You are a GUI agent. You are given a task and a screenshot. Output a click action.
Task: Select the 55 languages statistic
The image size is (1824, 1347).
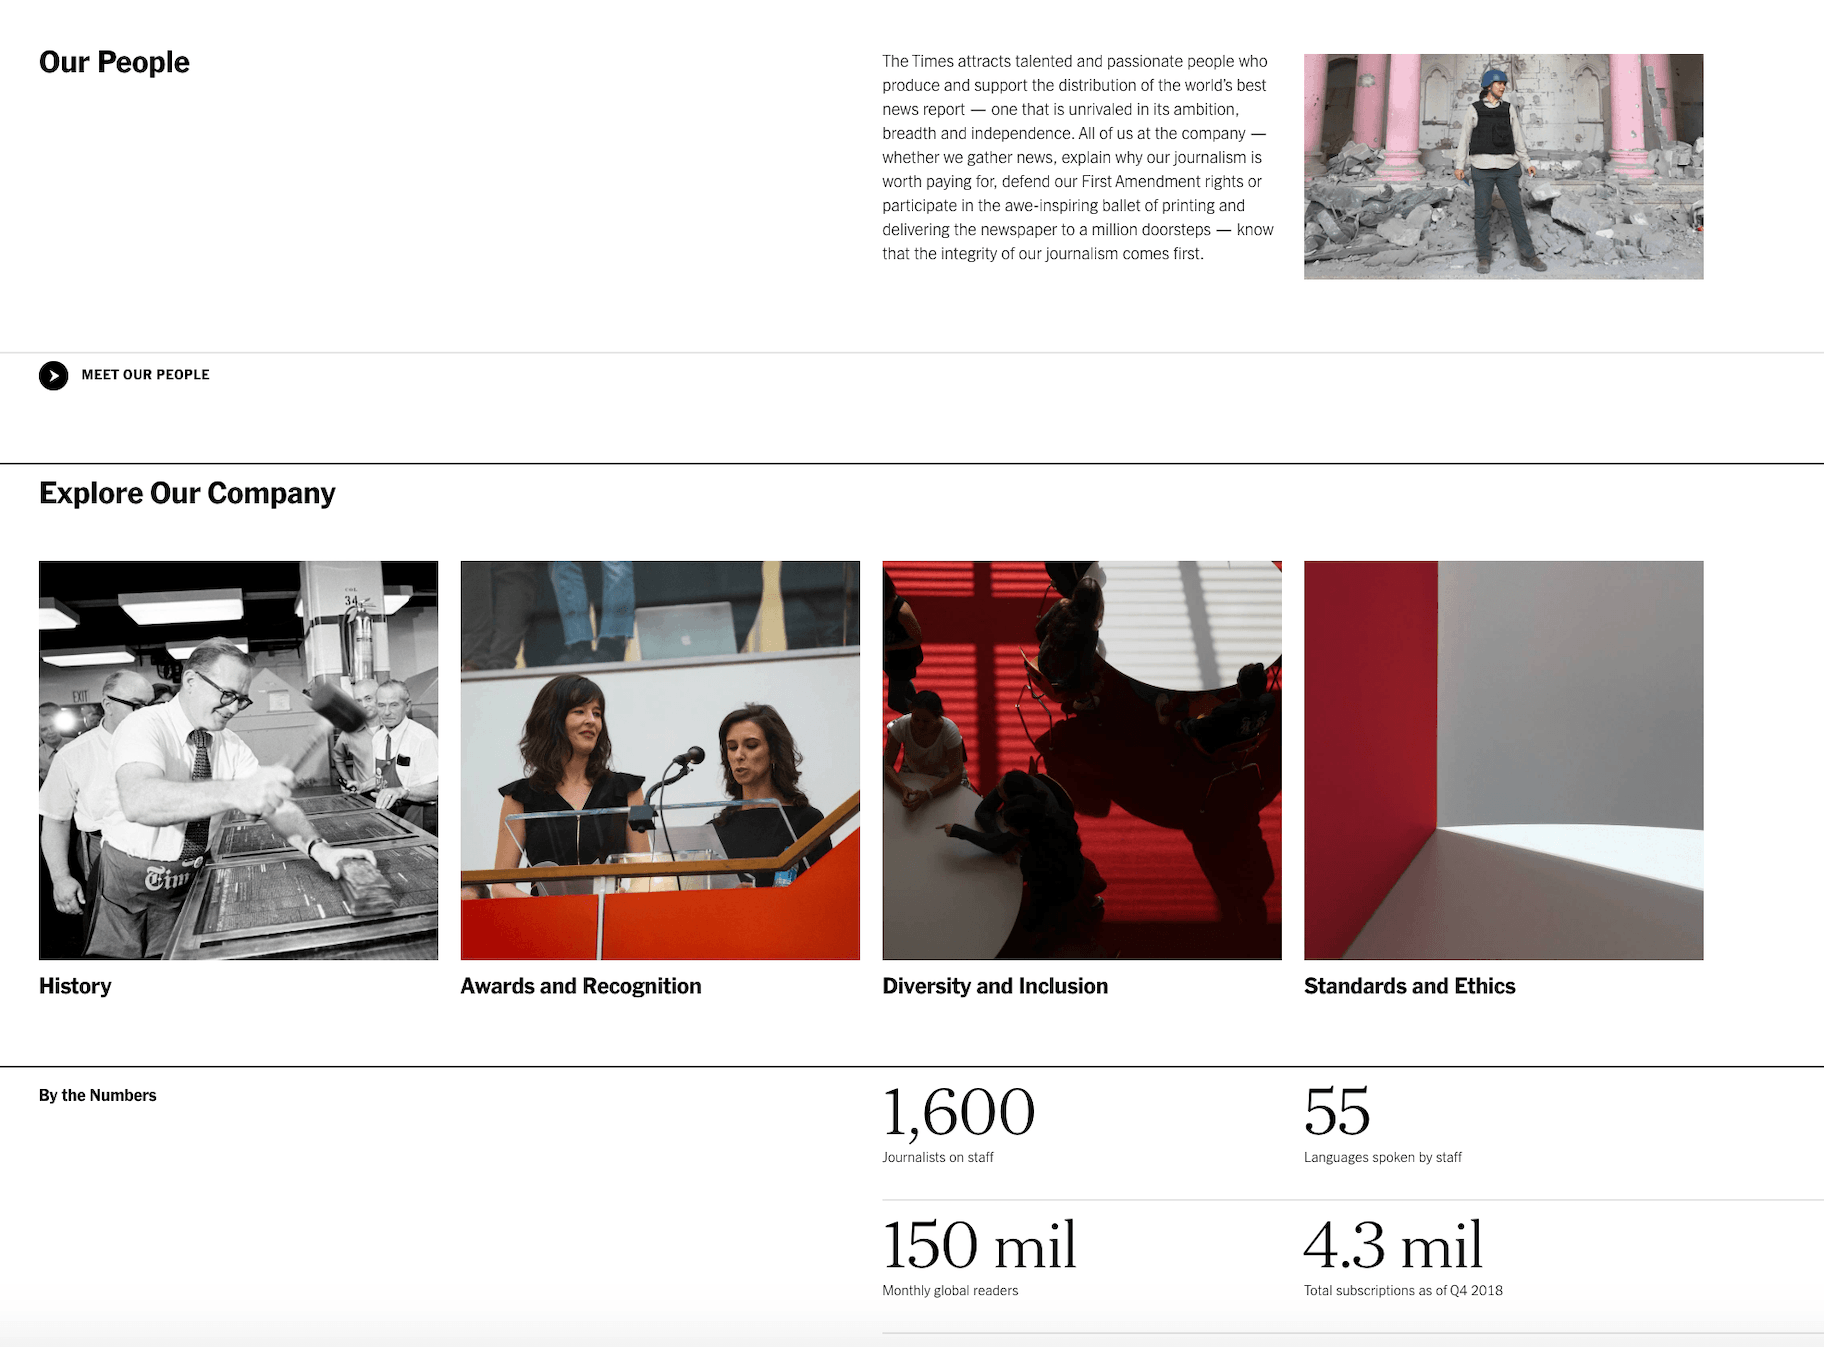pyautogui.click(x=1336, y=1110)
